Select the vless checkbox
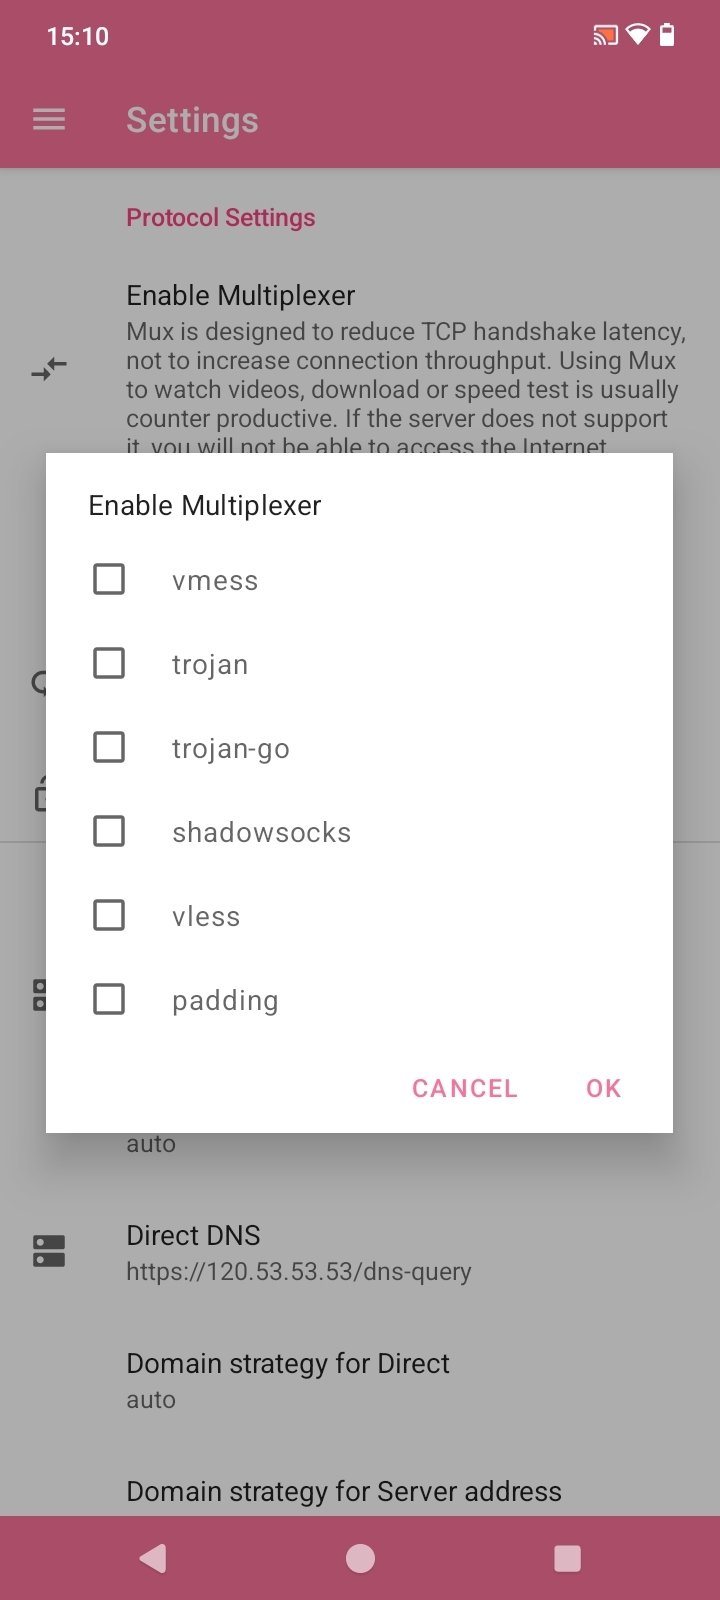 coord(109,915)
